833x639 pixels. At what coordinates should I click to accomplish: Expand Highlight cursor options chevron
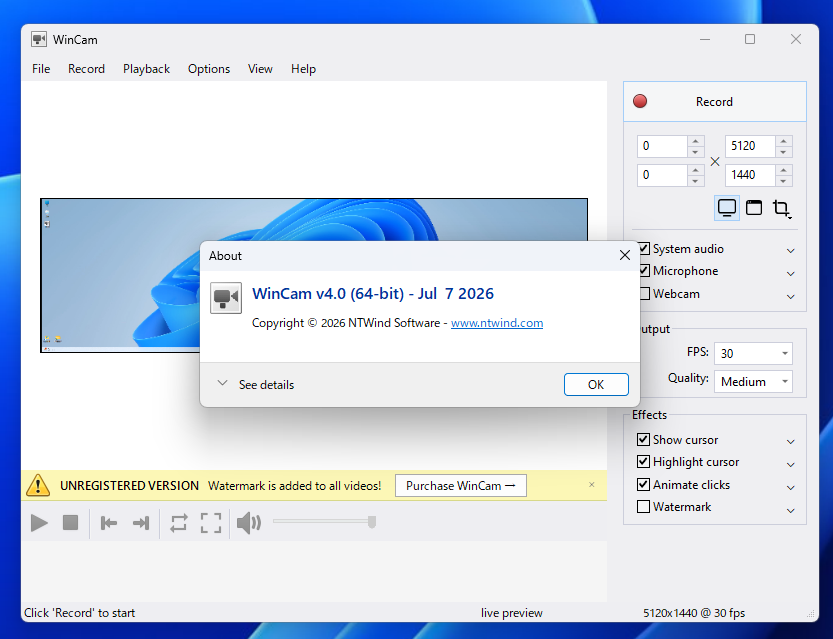pos(790,464)
